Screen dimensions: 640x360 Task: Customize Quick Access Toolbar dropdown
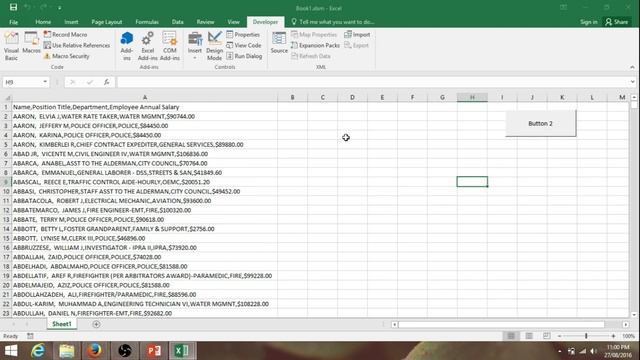coord(60,8)
